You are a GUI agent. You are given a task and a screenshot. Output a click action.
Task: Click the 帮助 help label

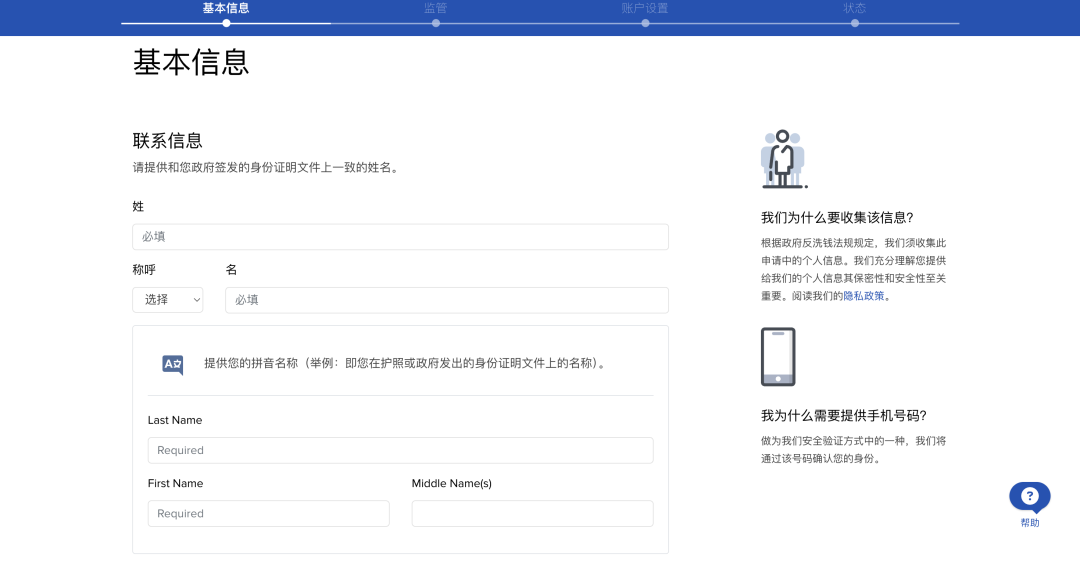(x=1029, y=523)
